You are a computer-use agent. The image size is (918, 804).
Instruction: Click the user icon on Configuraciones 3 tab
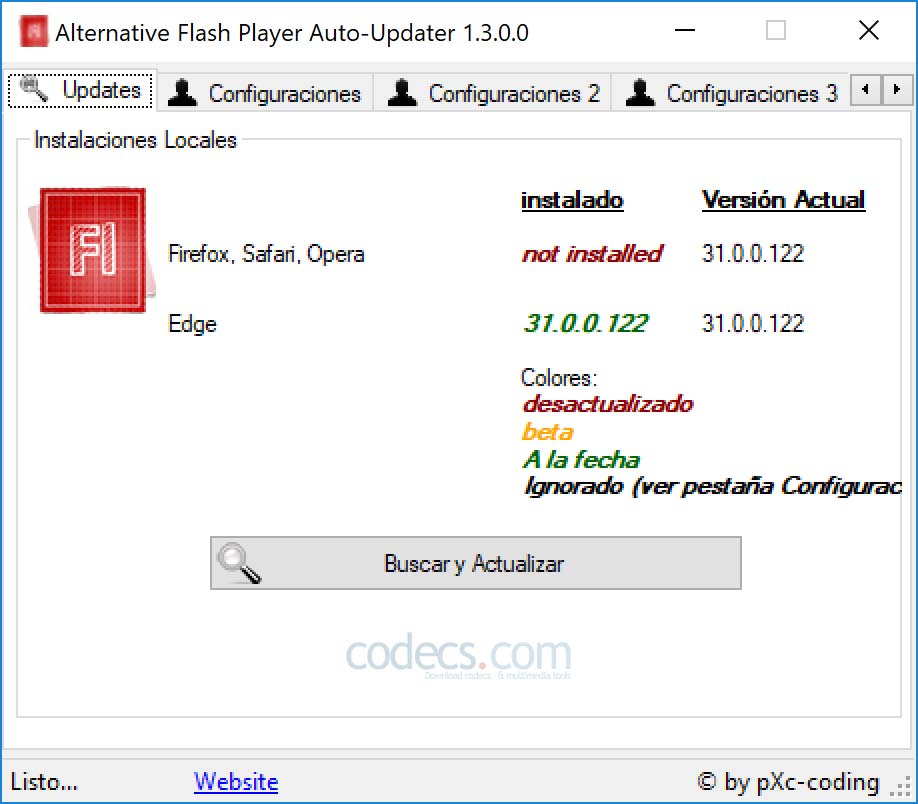point(640,93)
